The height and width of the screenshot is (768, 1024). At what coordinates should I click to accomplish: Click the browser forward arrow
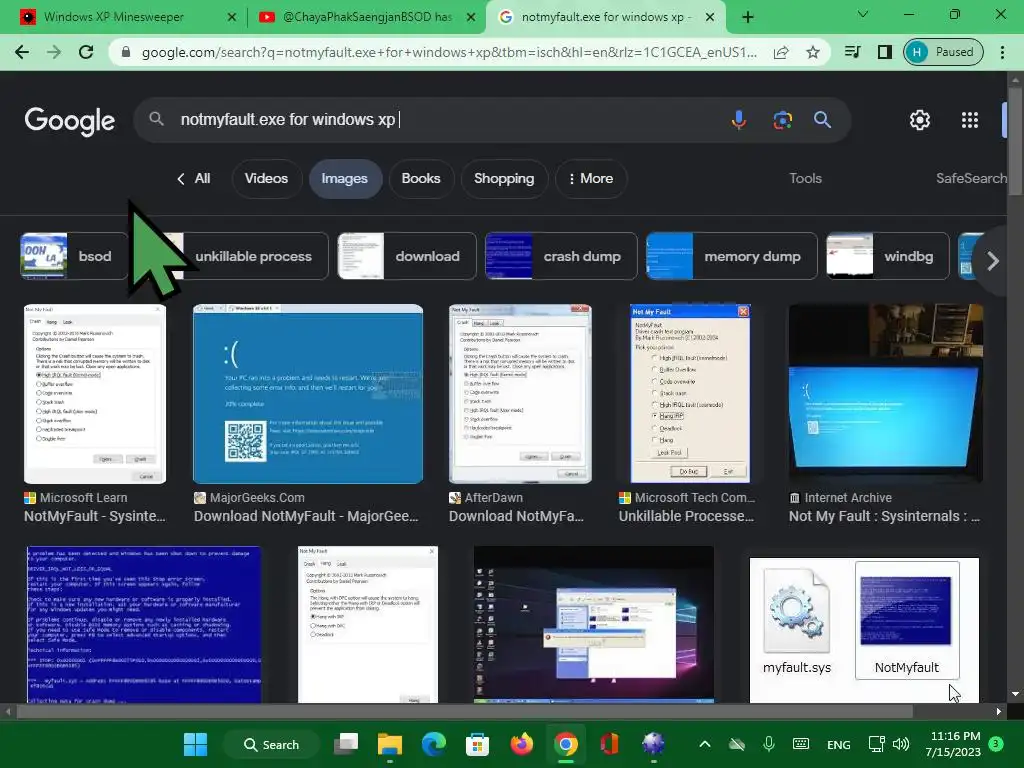pyautogui.click(x=54, y=52)
